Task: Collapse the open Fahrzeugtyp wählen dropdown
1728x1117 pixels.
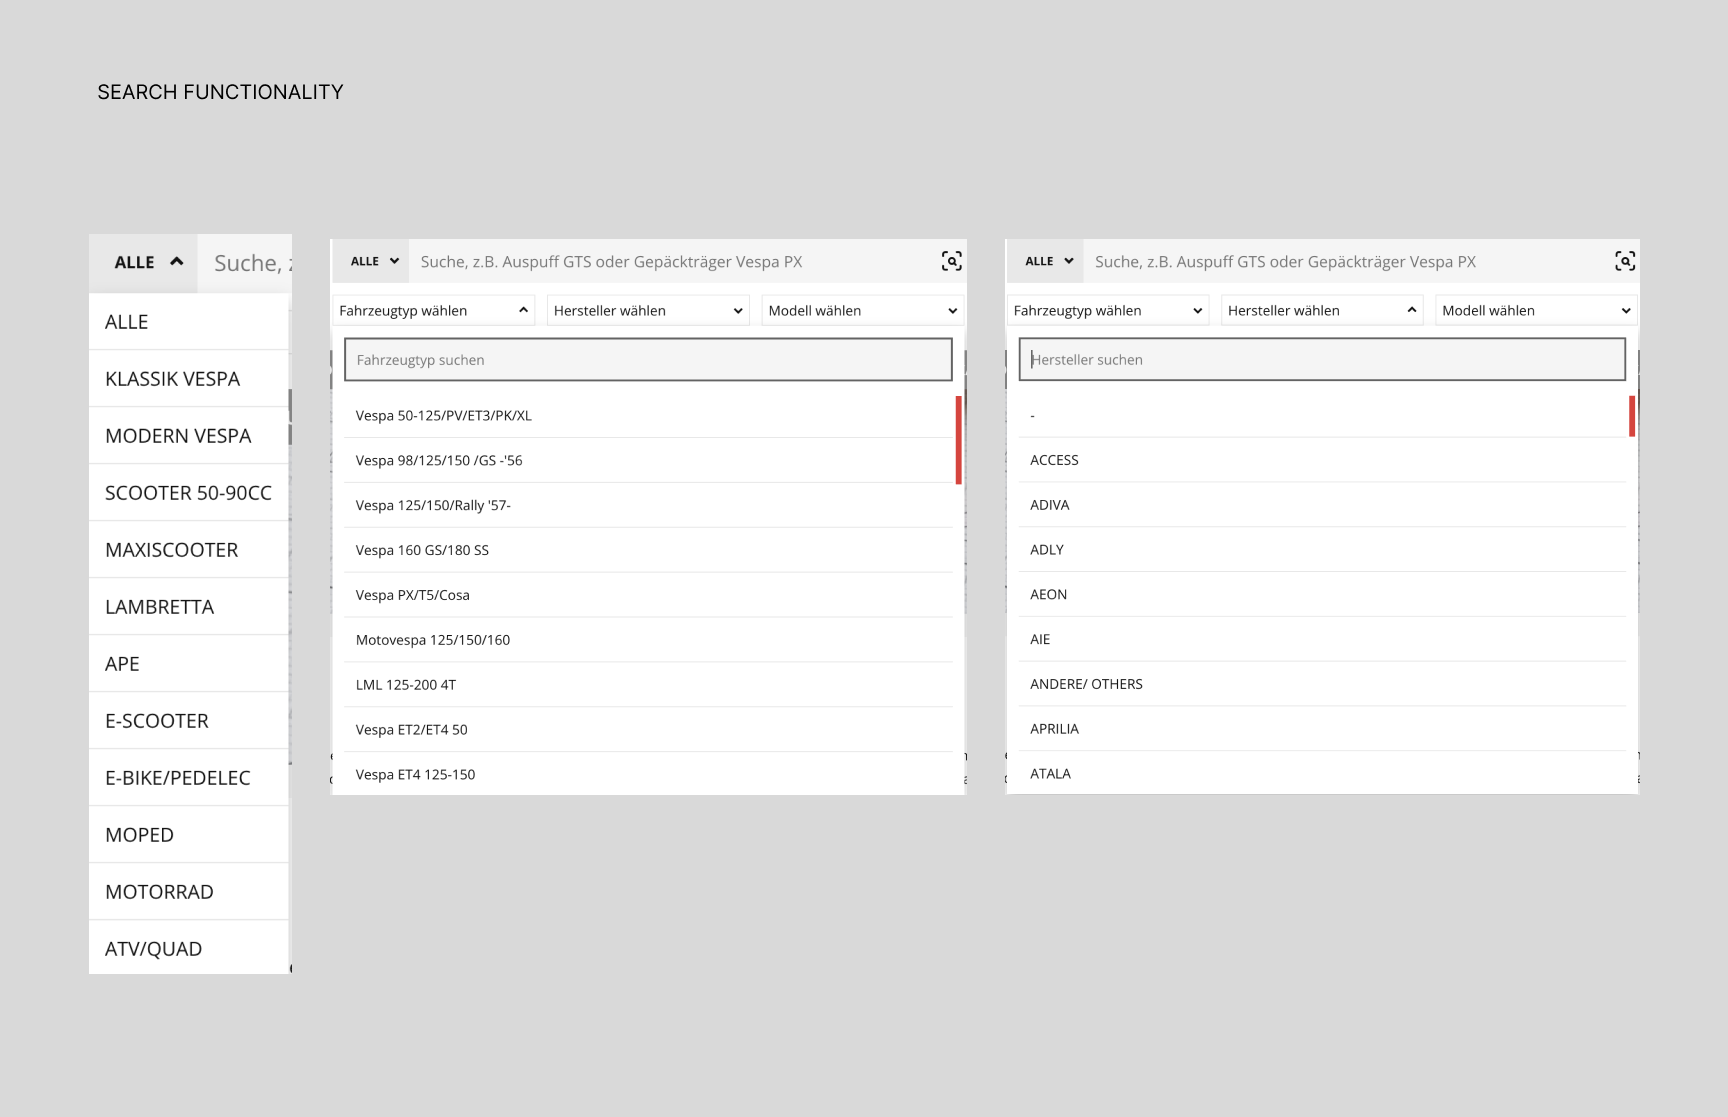Action: click(432, 311)
